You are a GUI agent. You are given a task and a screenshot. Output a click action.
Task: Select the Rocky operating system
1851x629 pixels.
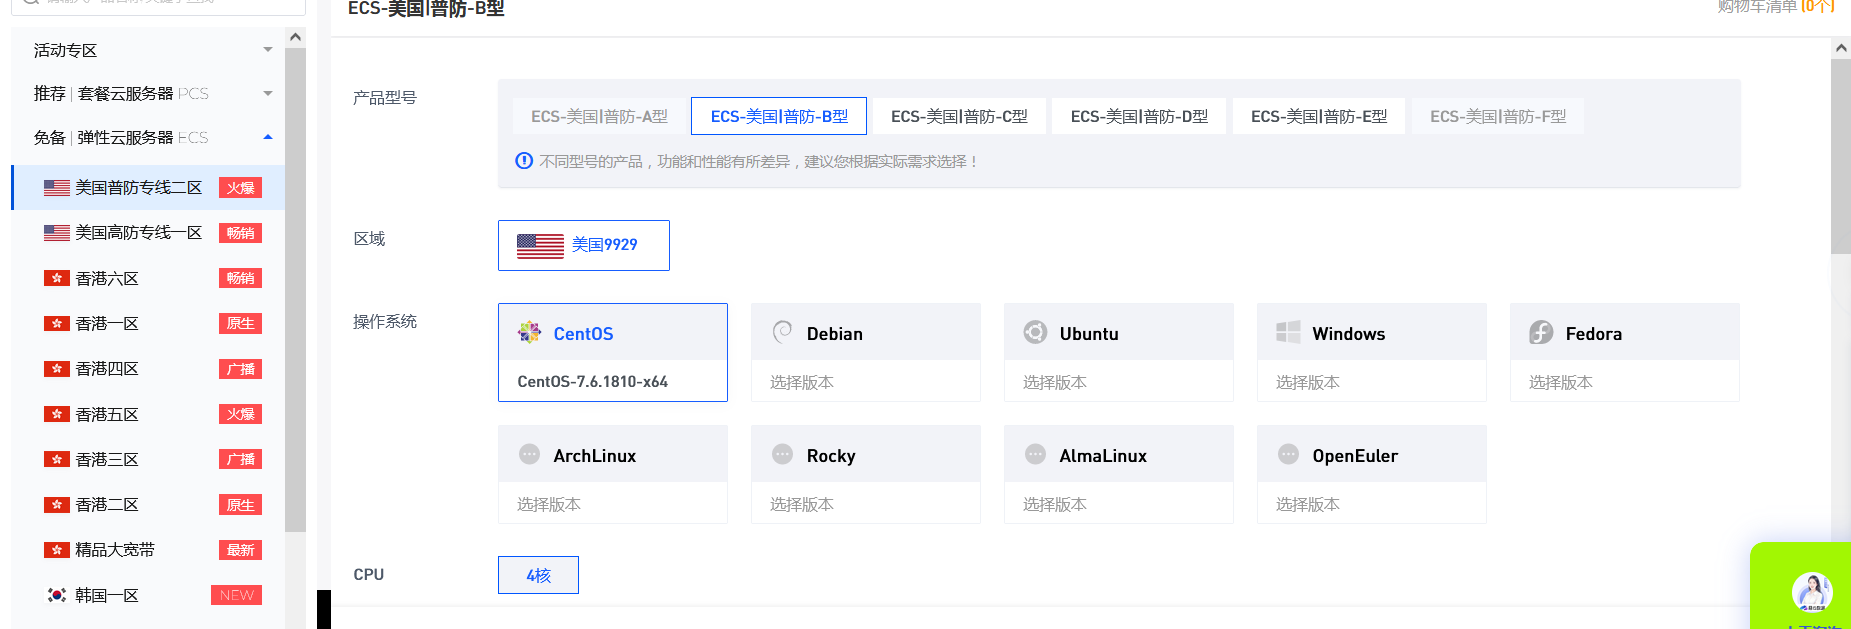866,454
